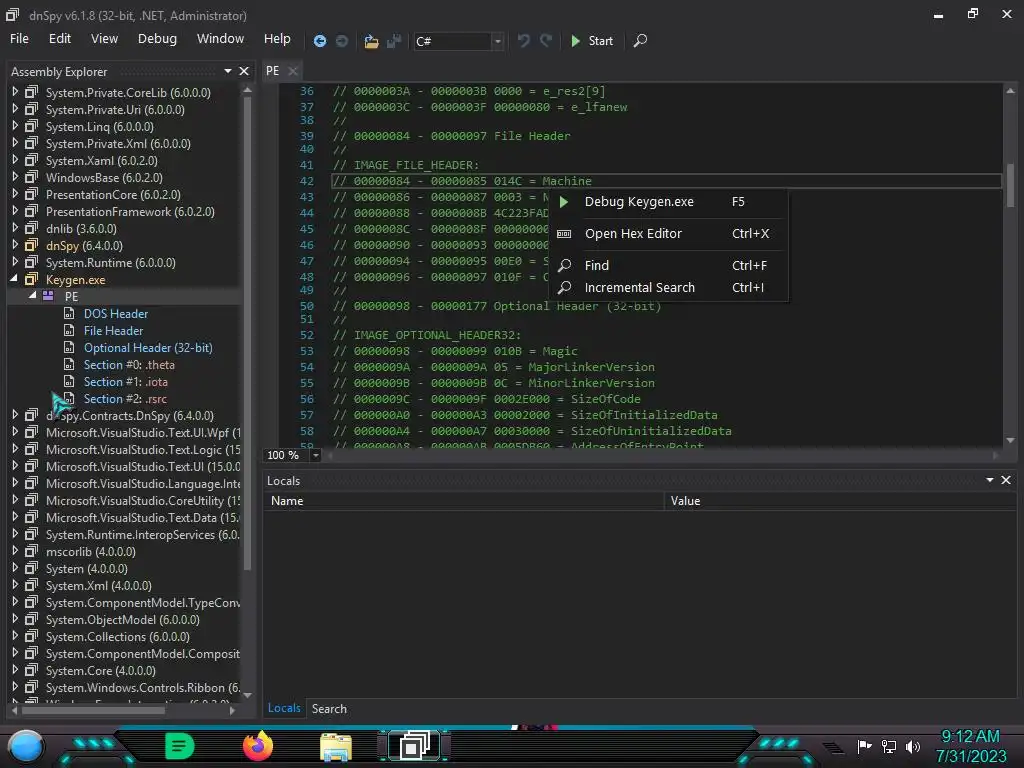
Task: Choose Incremental Search in context menu
Action: point(668,287)
